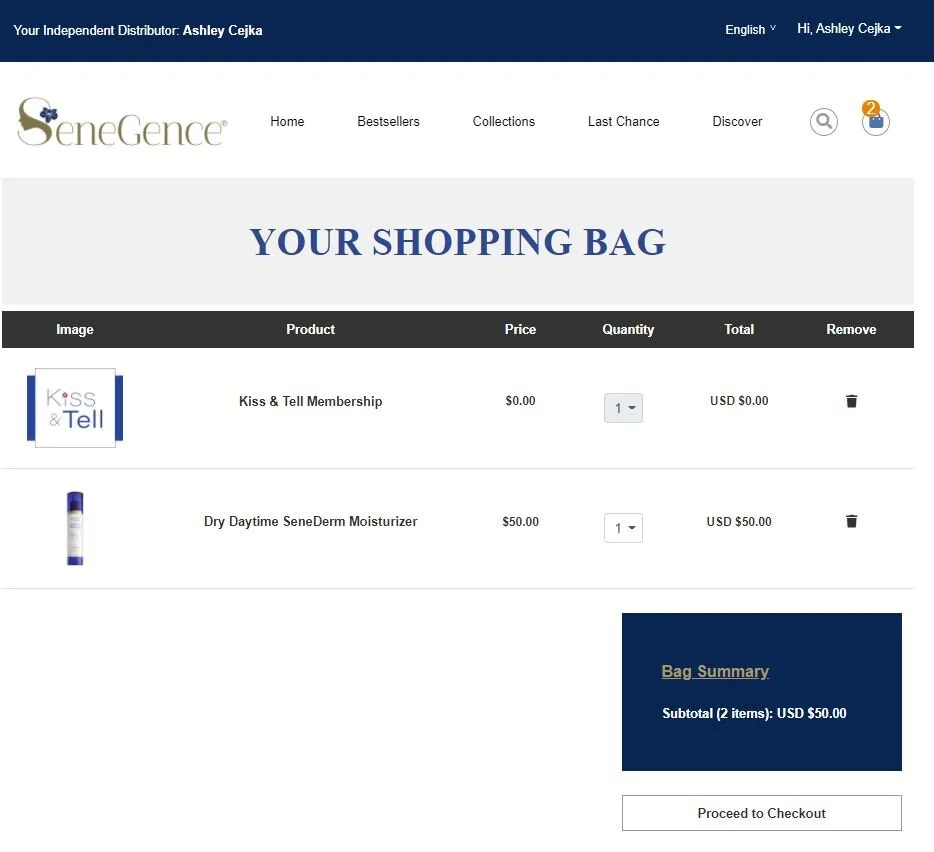Delete Dry Daytime SeneDerm Moisturizer via trash icon
The image size is (934, 852).
[851, 521]
